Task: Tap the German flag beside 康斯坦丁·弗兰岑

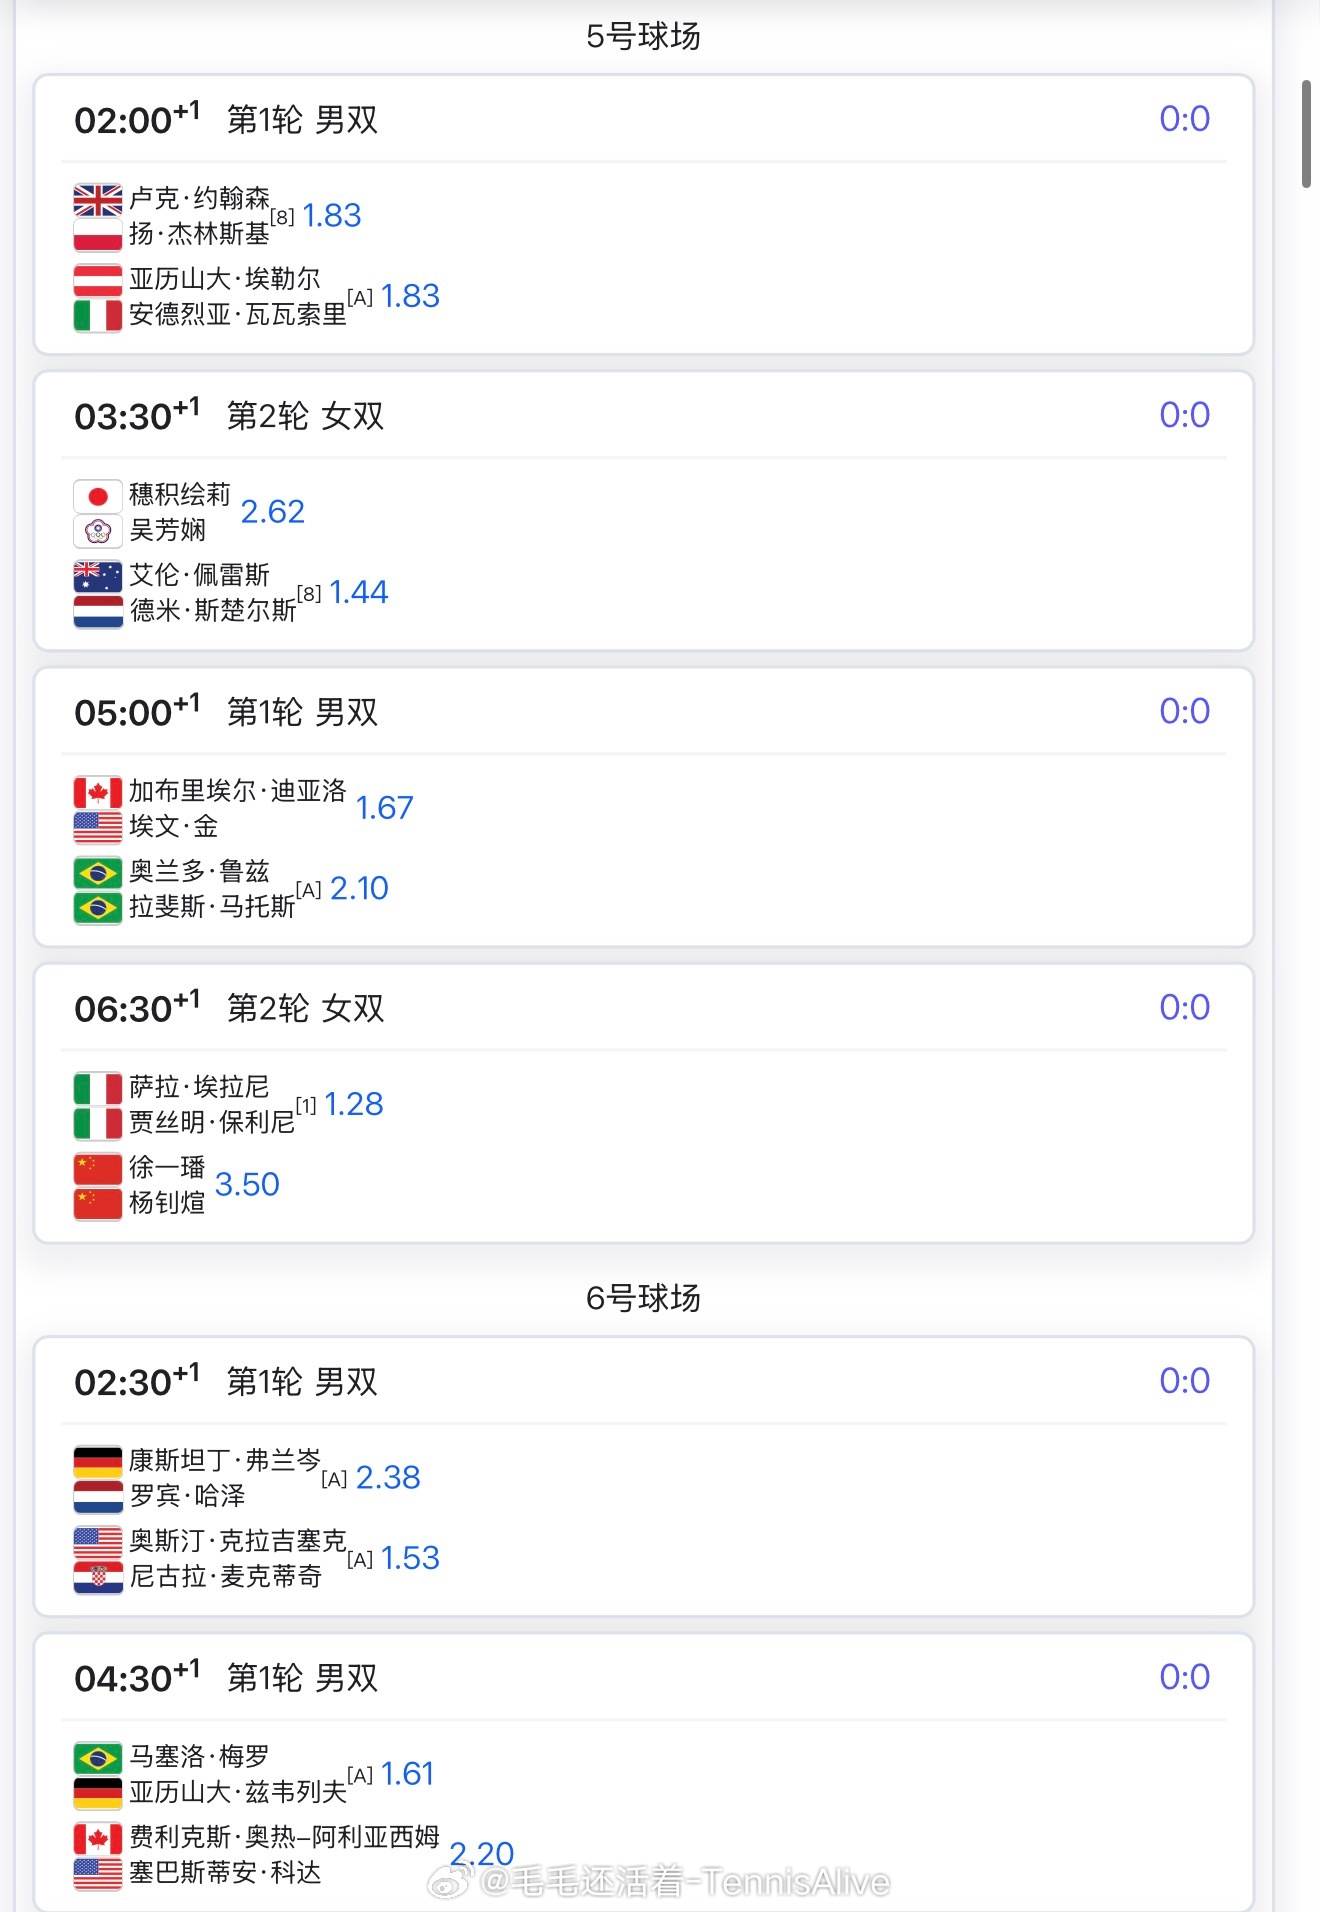Action: coord(98,1462)
